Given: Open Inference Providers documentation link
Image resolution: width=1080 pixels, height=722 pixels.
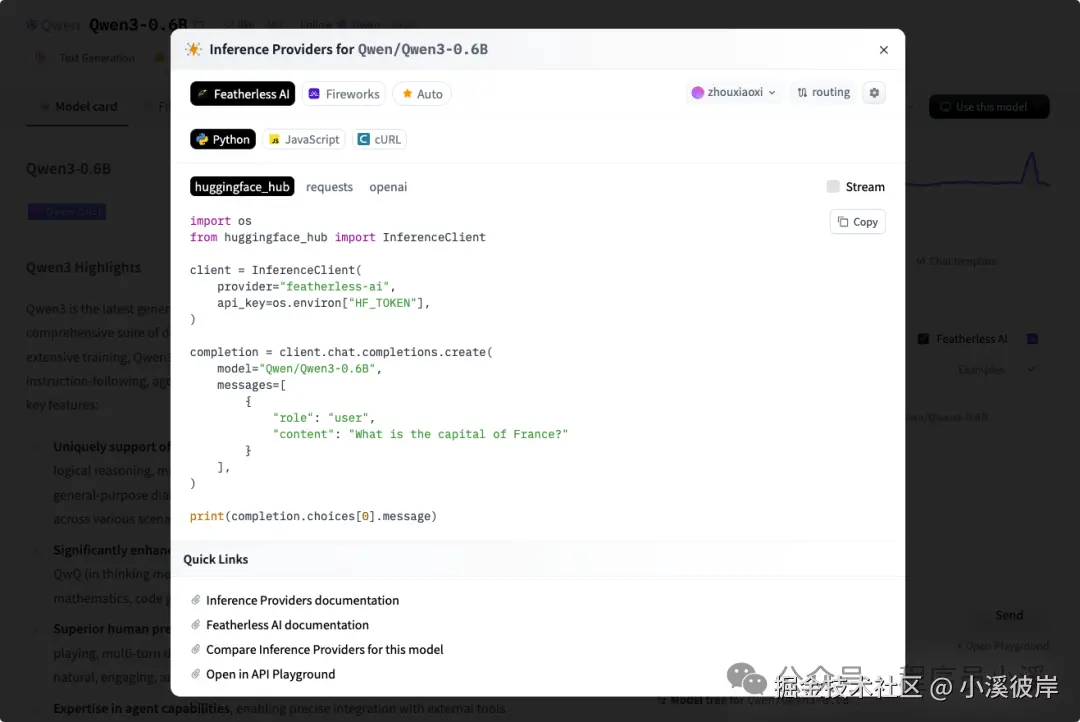Looking at the screenshot, I should pos(302,600).
